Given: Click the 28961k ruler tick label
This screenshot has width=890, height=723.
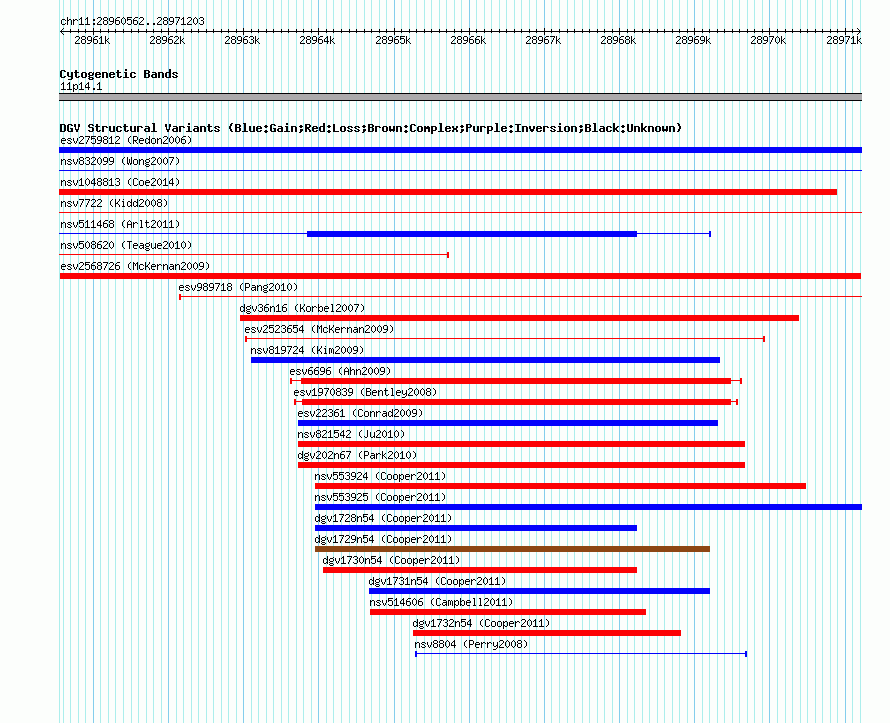Looking at the screenshot, I should click(x=92, y=40).
